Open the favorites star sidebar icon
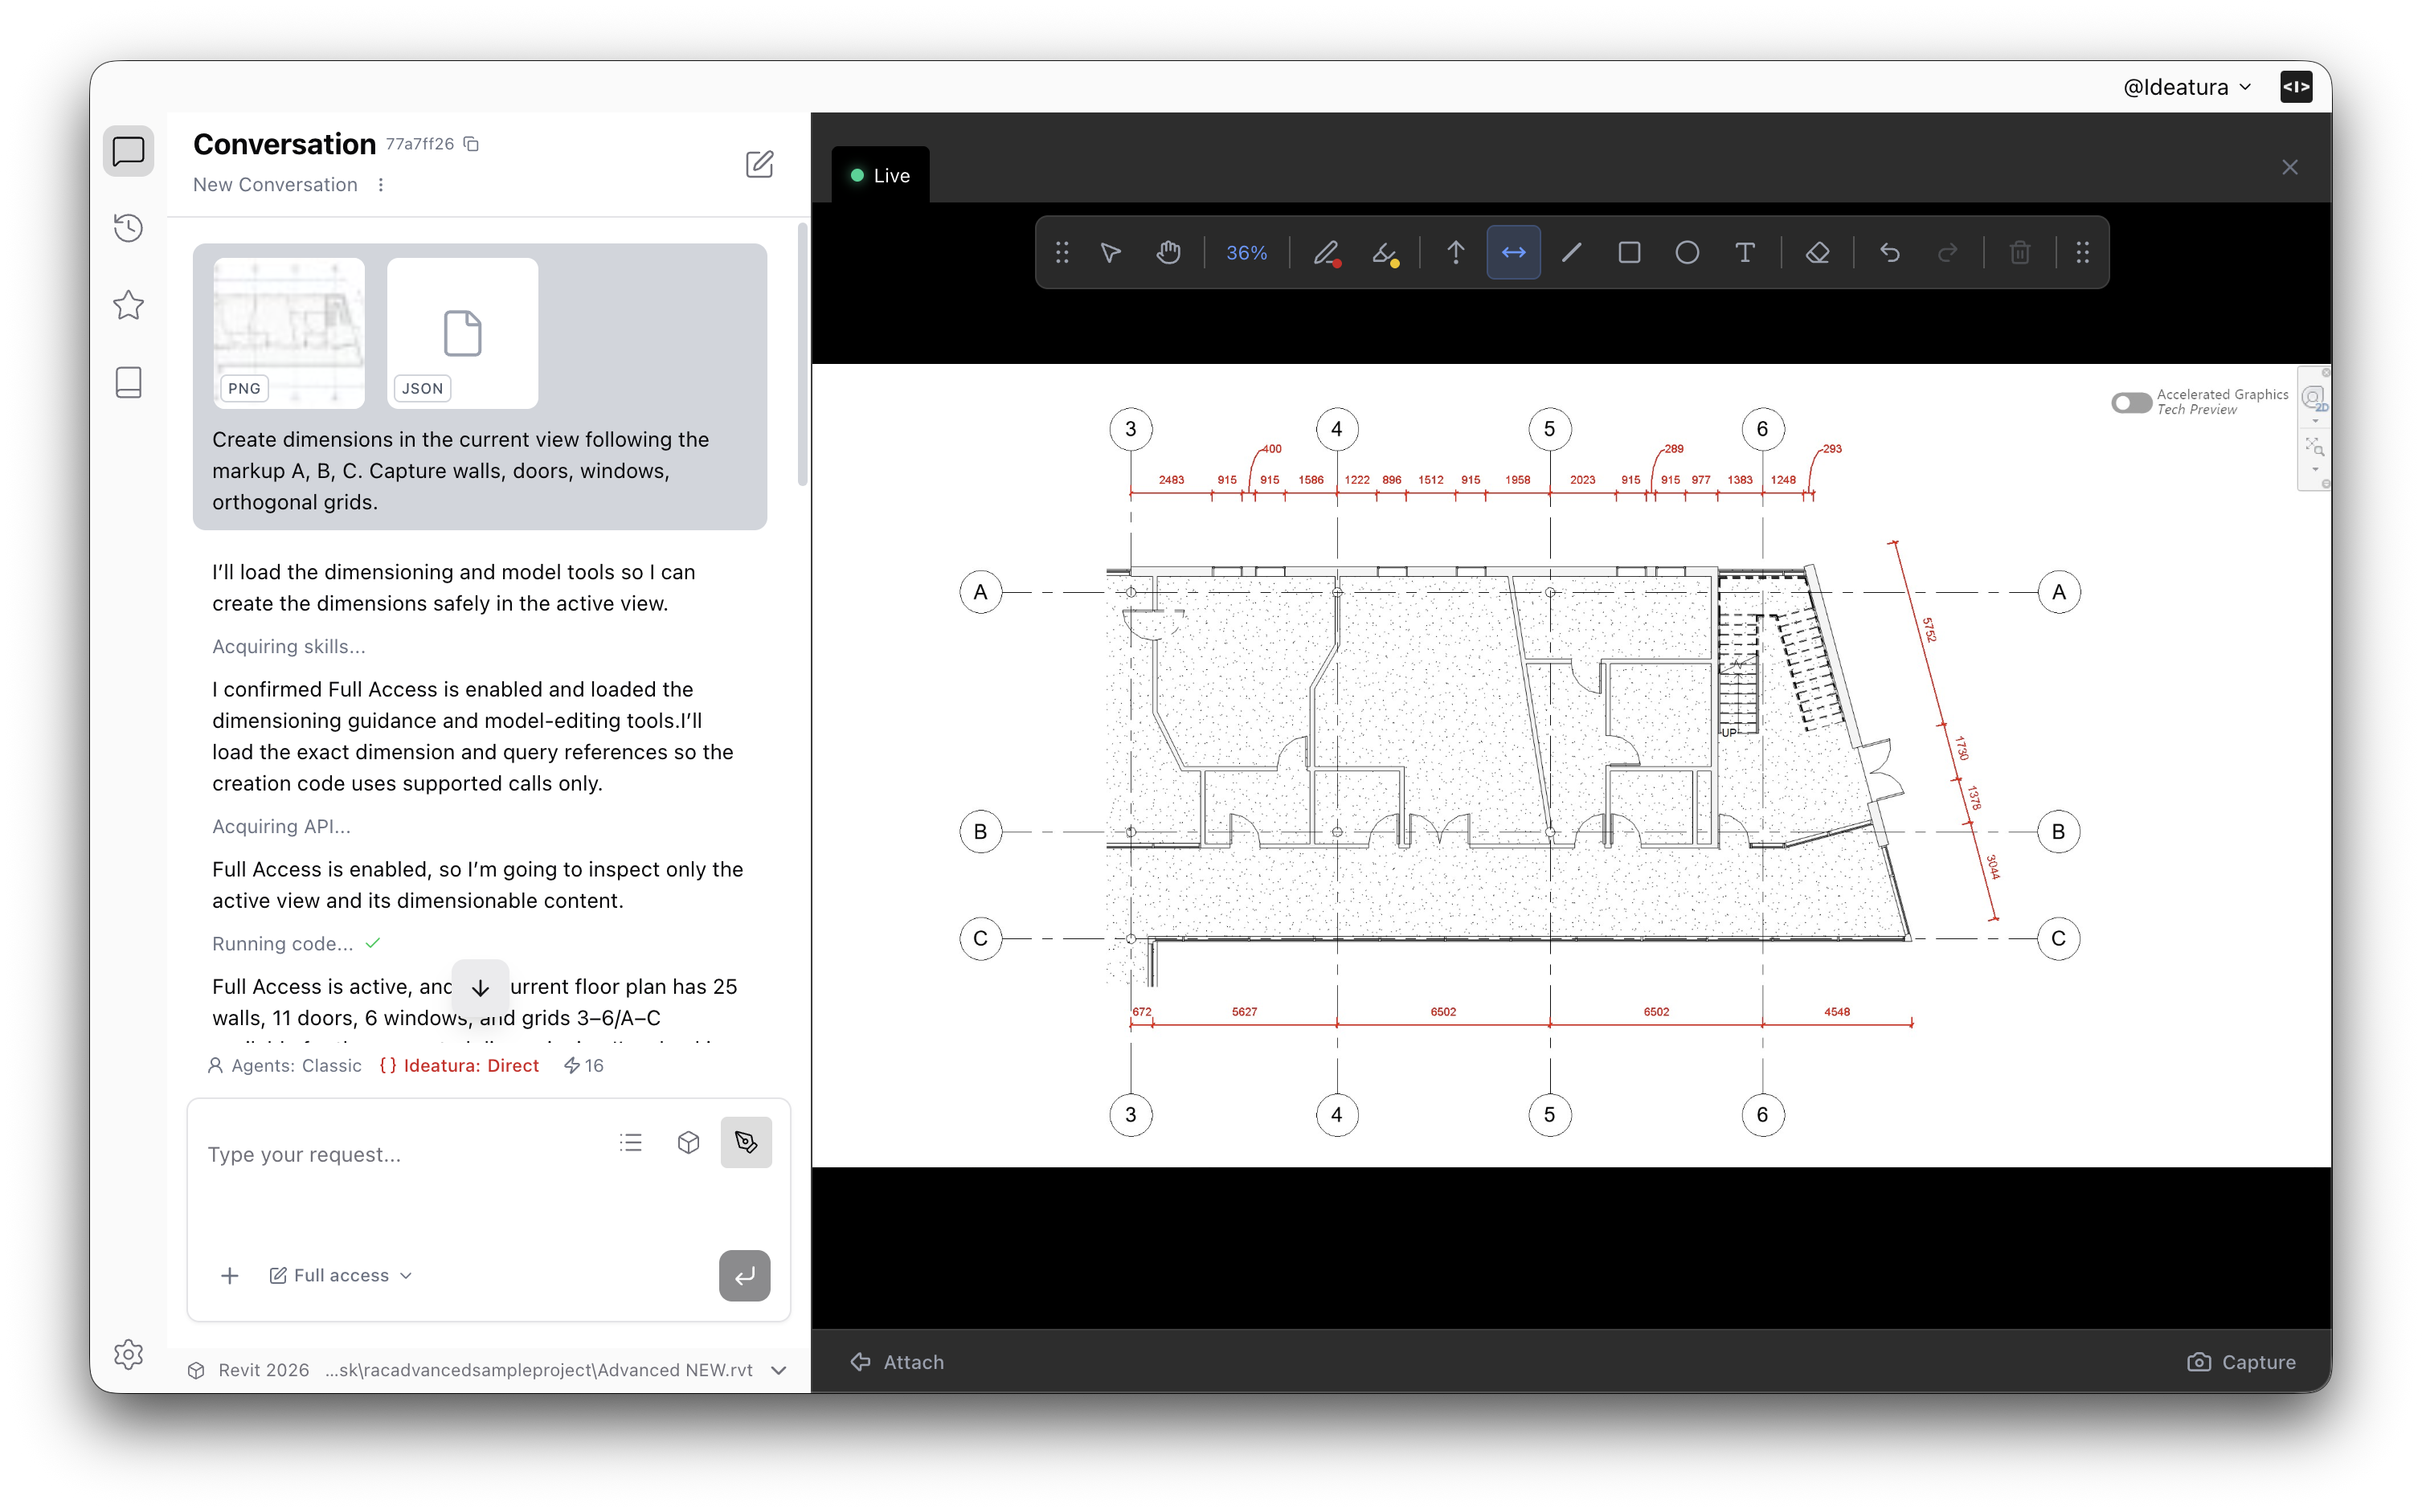The width and height of the screenshot is (2422, 1512). point(128,305)
